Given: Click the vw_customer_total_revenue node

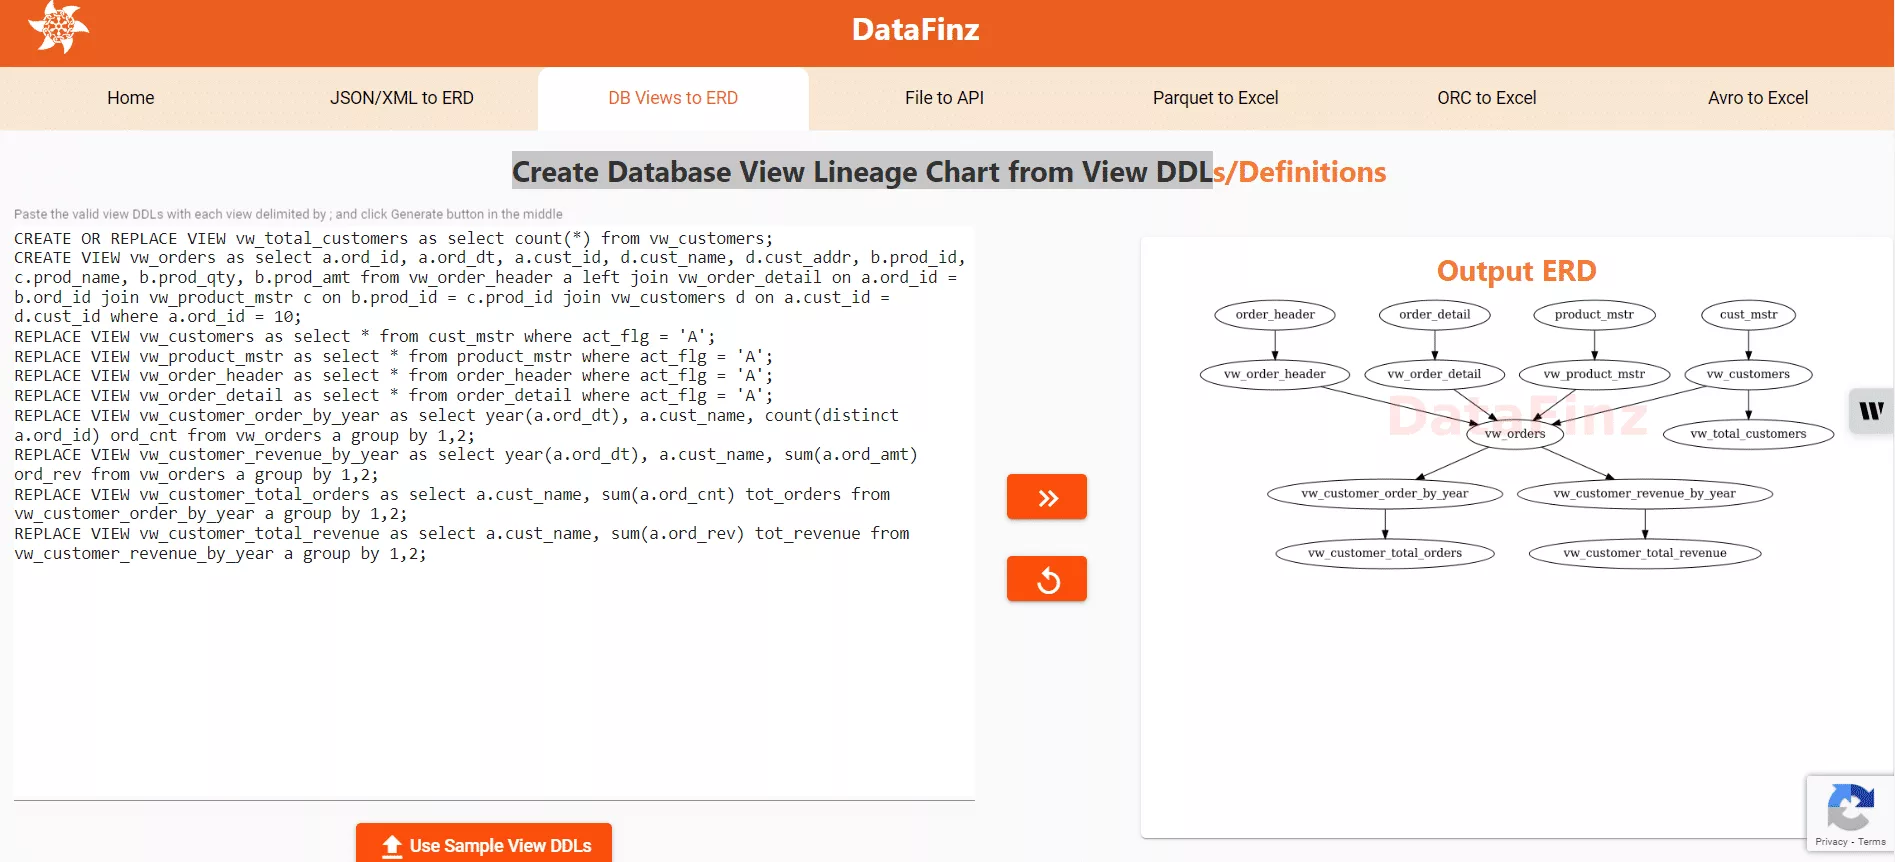Looking at the screenshot, I should [1645, 553].
